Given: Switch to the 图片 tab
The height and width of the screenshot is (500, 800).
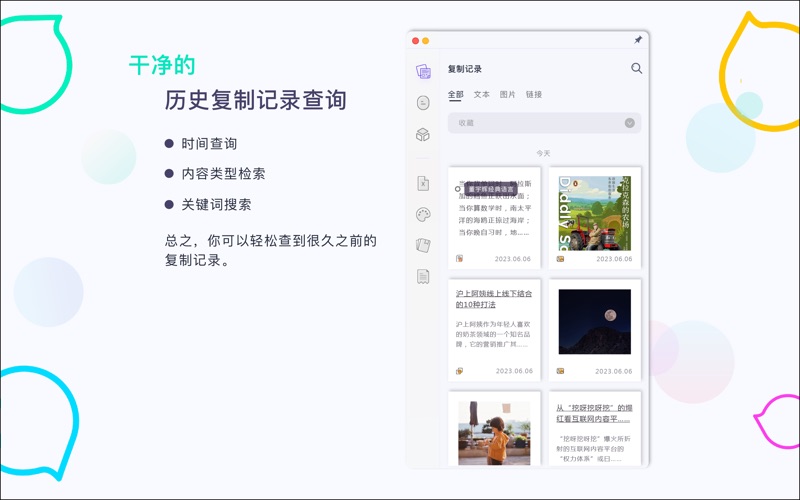Looking at the screenshot, I should coord(507,94).
